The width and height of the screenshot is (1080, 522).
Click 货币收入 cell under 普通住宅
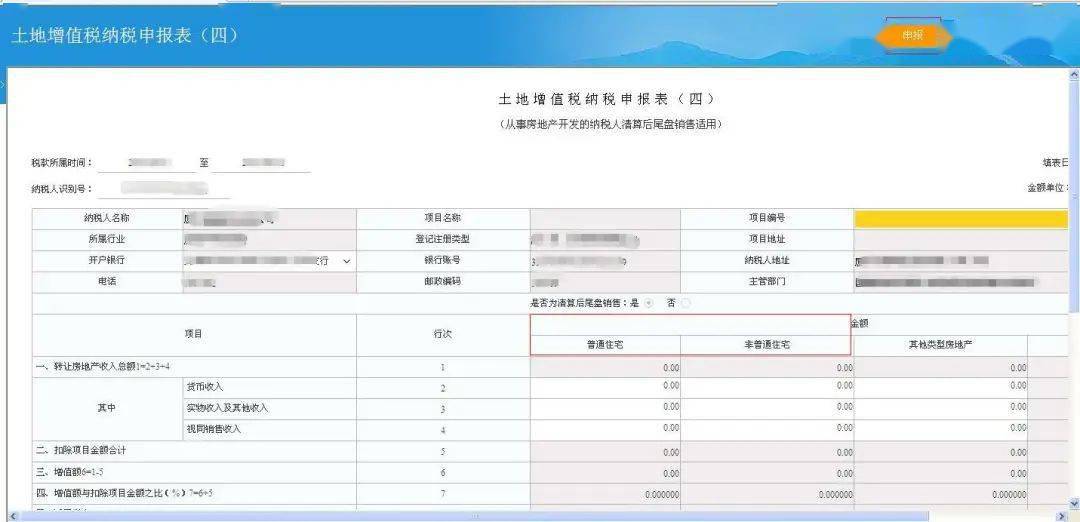coord(605,388)
